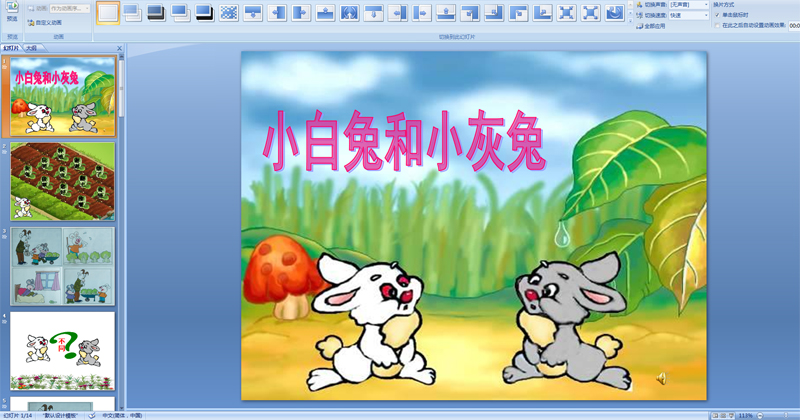800x420 pixels.
Task: Click the gray rabbit picture on slide
Action: coord(568,322)
